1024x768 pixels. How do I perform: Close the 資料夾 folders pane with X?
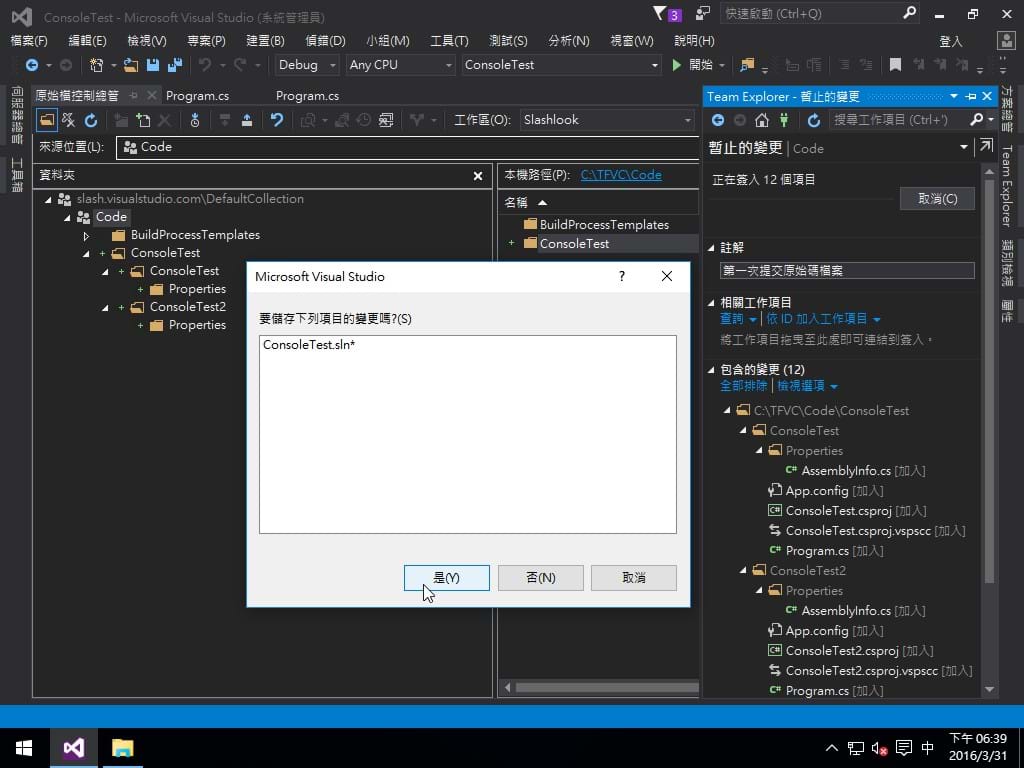pos(478,176)
